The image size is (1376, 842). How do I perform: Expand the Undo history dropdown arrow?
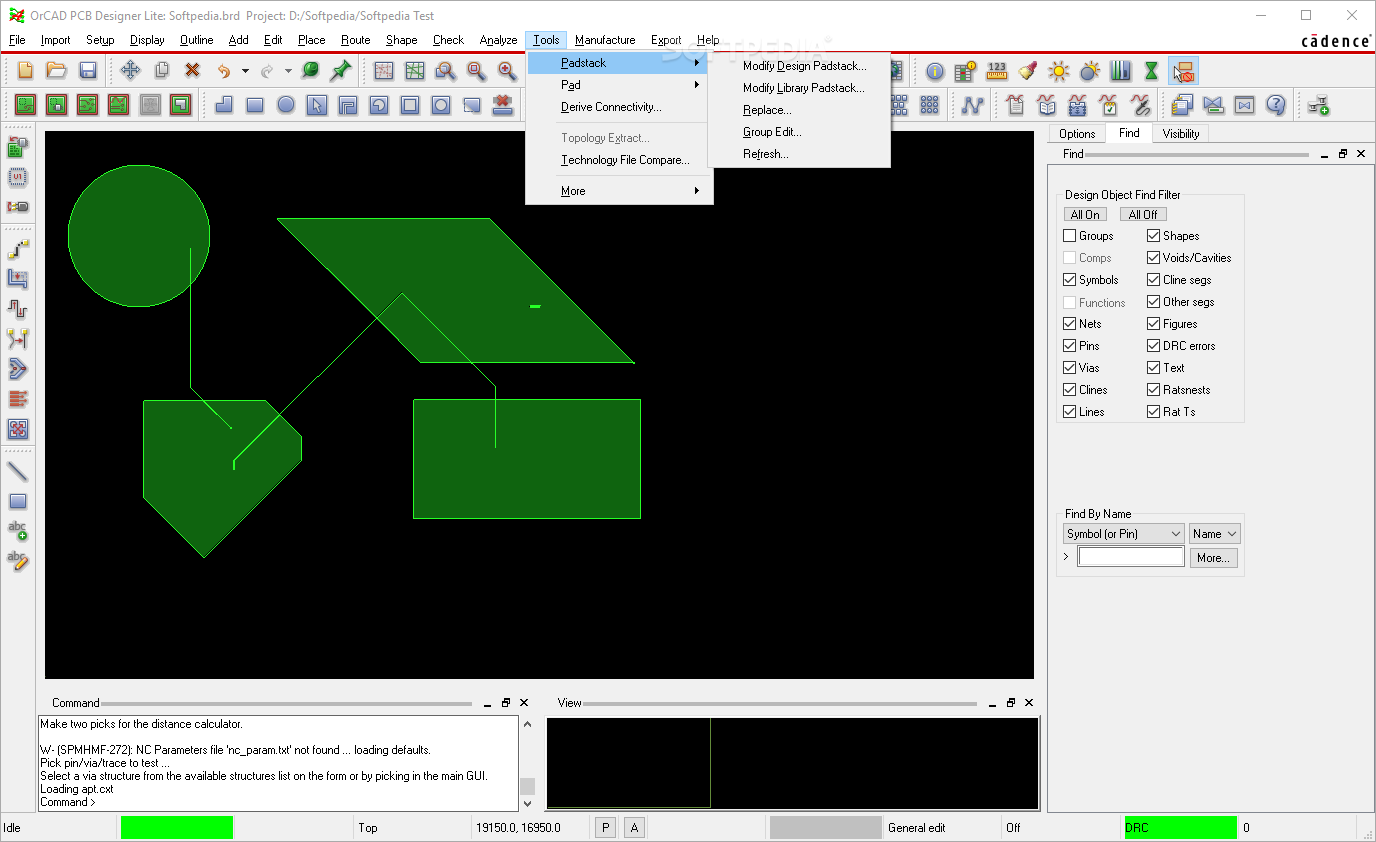245,71
